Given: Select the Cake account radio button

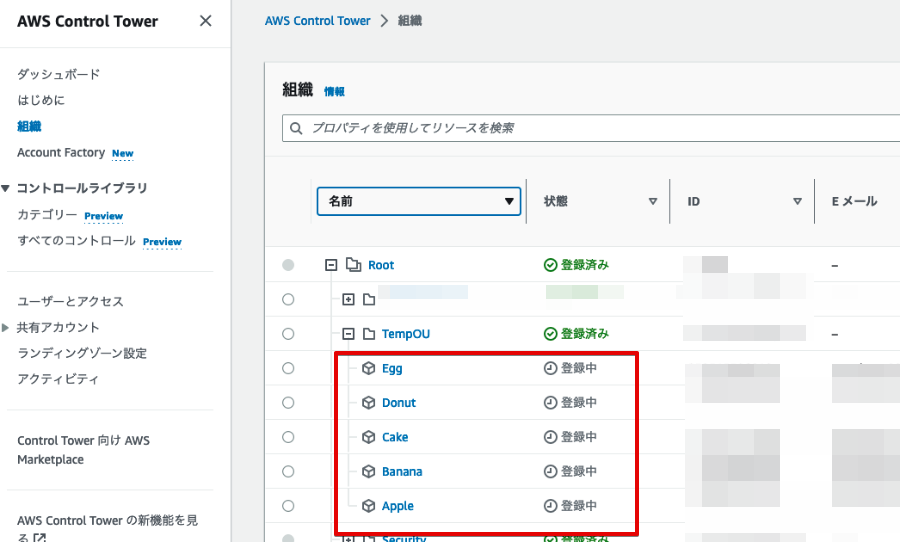Looking at the screenshot, I should (x=288, y=437).
